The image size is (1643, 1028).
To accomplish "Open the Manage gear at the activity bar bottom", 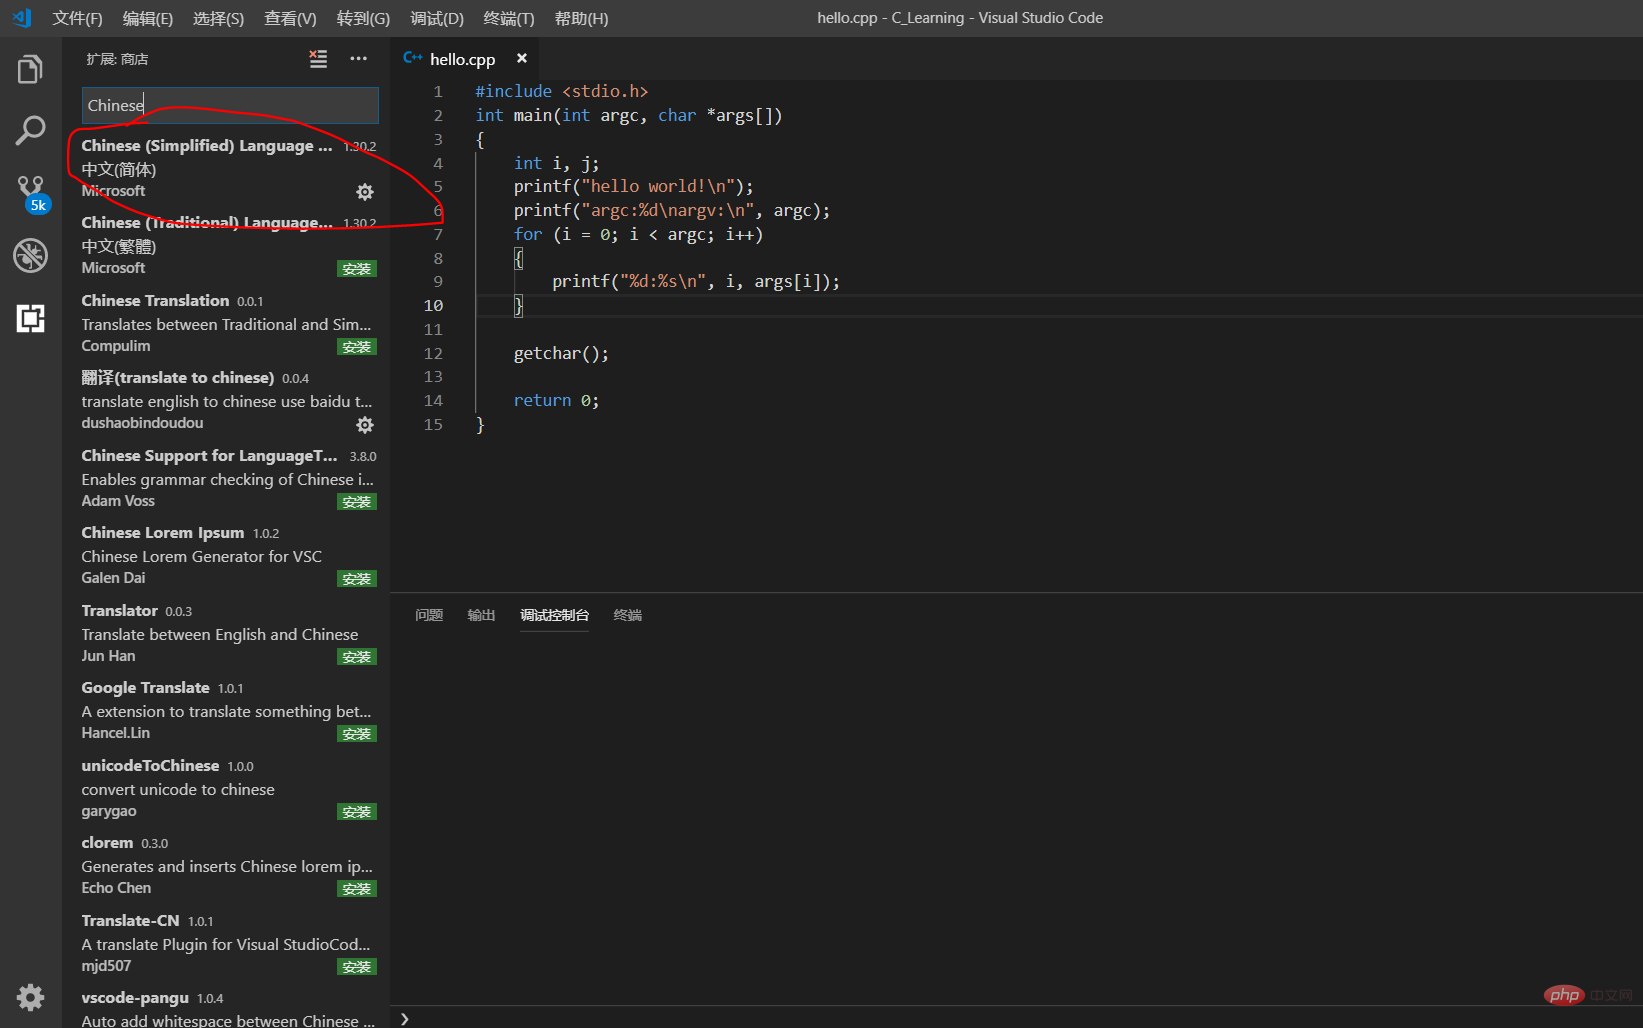I will (x=30, y=997).
